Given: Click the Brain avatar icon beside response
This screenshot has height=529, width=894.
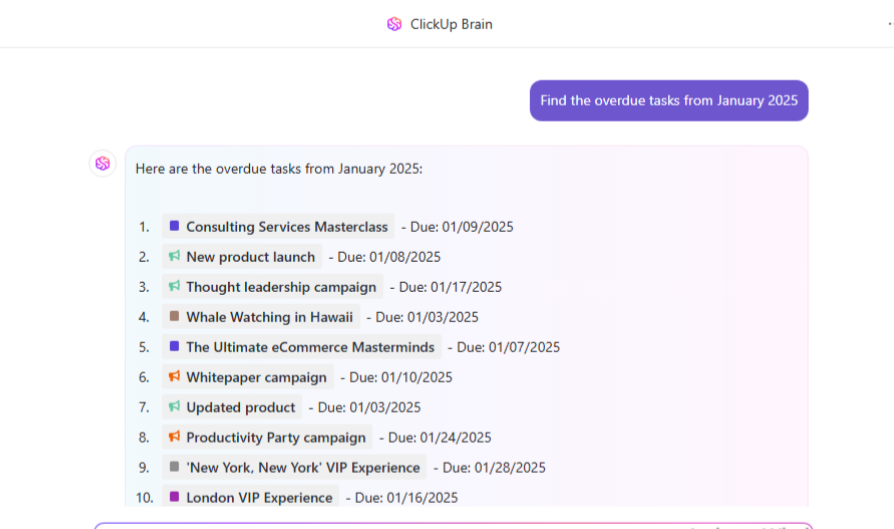Looking at the screenshot, I should point(102,163).
